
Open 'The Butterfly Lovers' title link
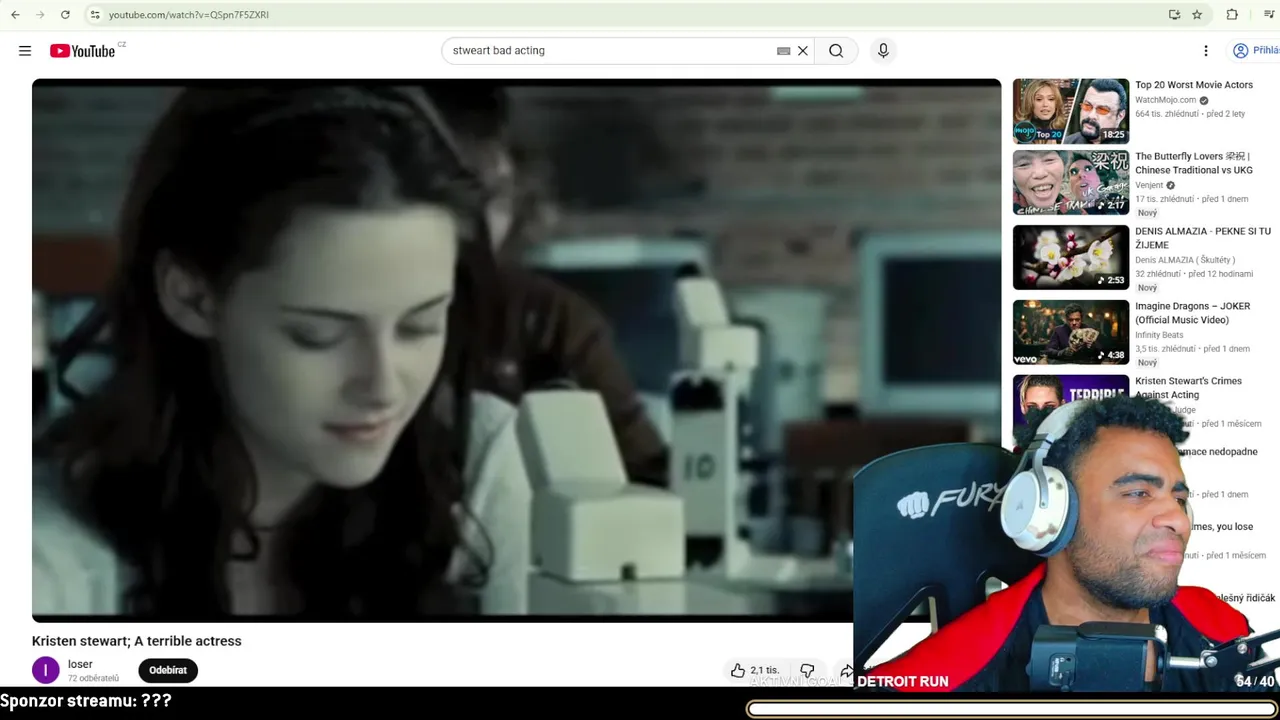click(x=1194, y=163)
